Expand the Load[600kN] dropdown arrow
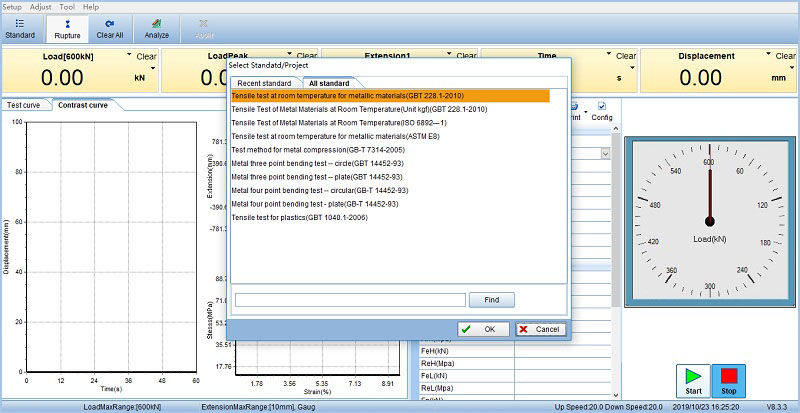Viewport: 800px width, 413px height. point(129,56)
